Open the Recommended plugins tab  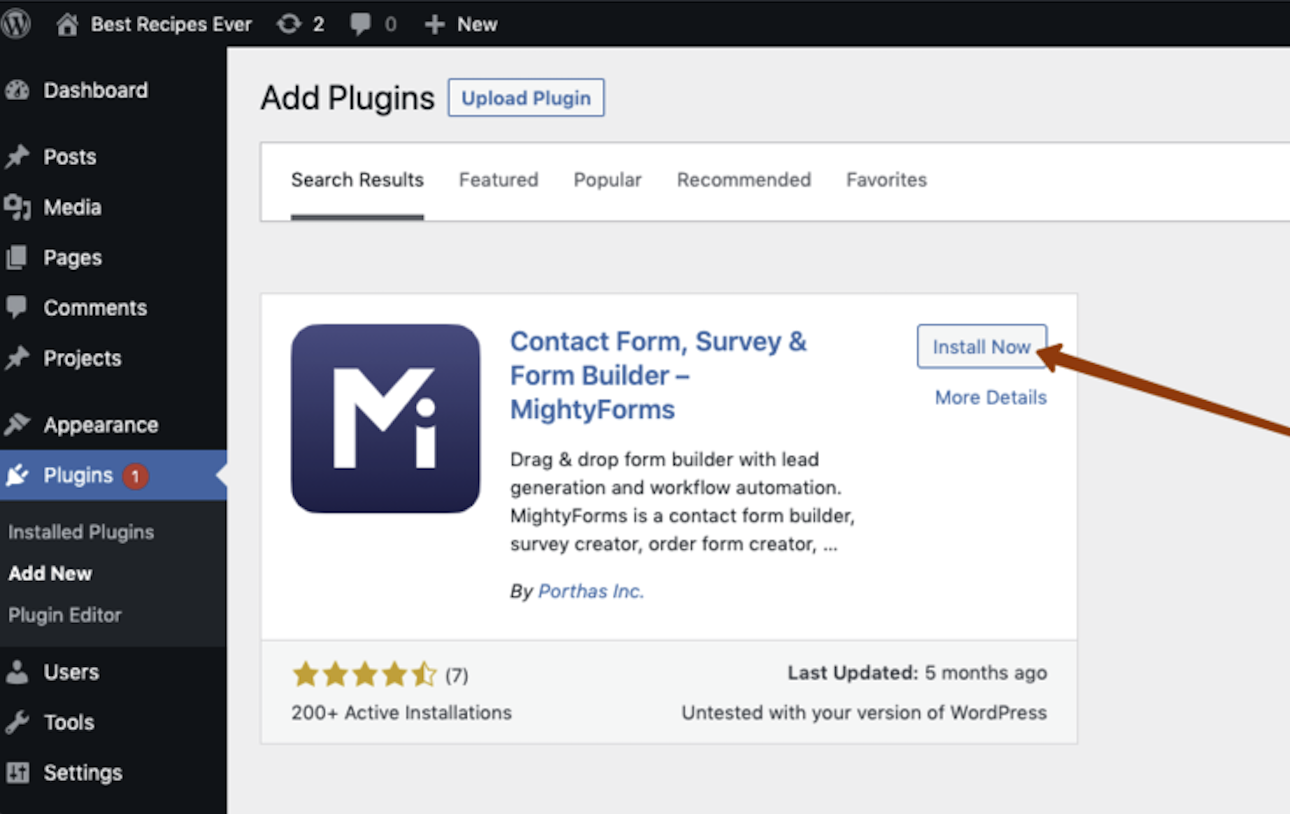click(x=743, y=180)
